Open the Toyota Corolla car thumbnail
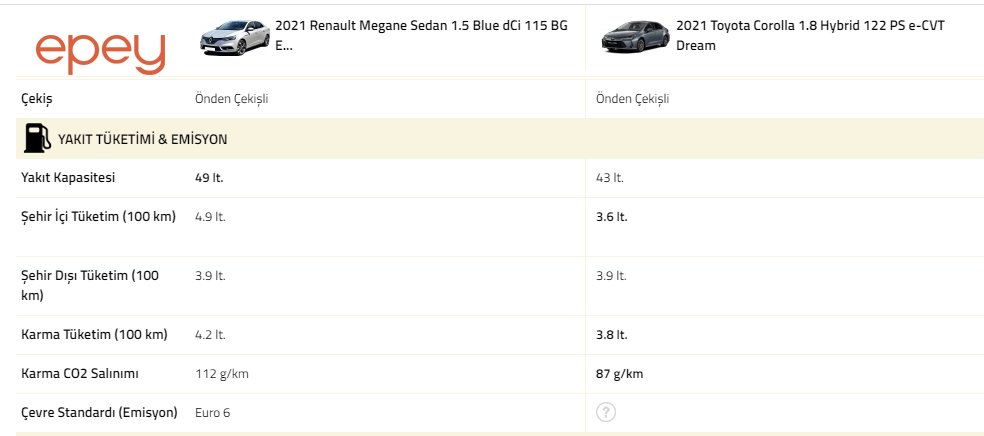Screen dimensions: 984x436 (635, 37)
